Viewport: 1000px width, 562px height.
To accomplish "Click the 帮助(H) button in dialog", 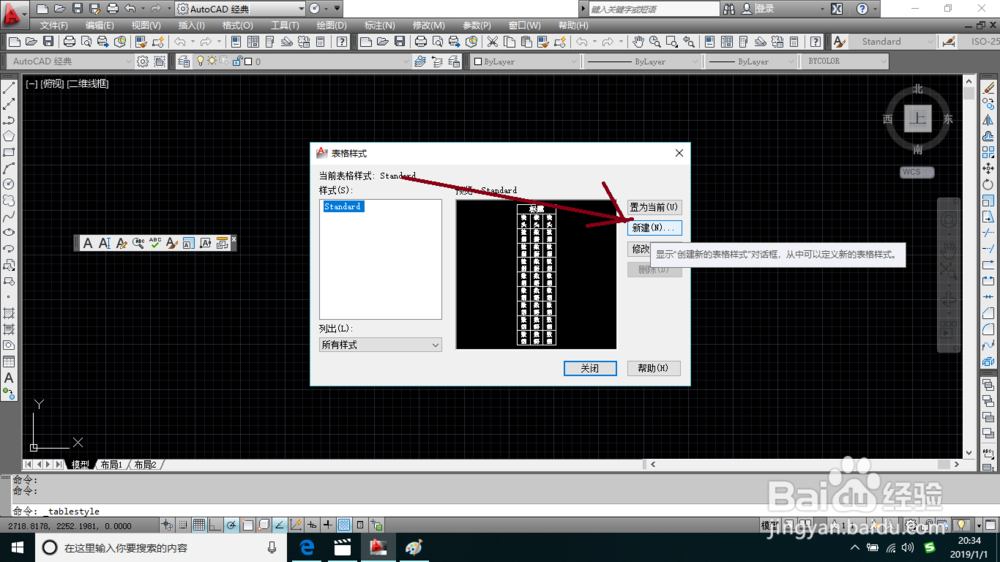I will 654,368.
